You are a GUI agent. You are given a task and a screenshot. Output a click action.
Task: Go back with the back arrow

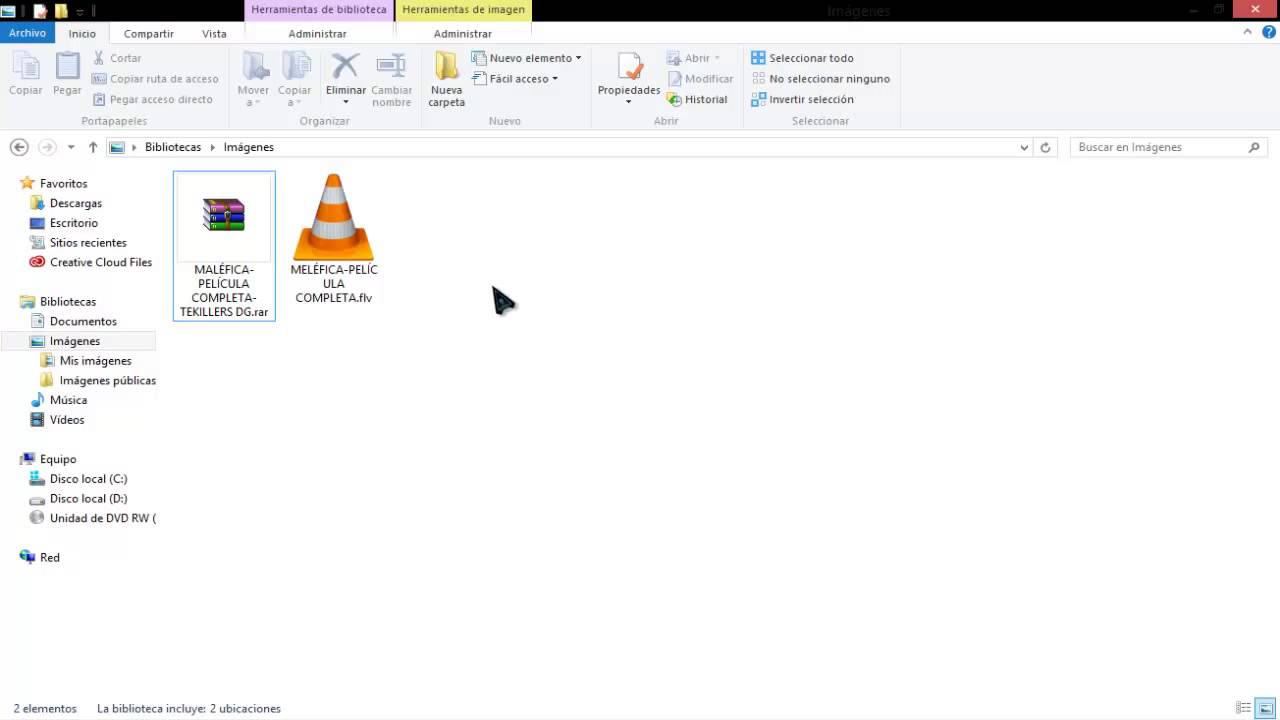(19, 147)
